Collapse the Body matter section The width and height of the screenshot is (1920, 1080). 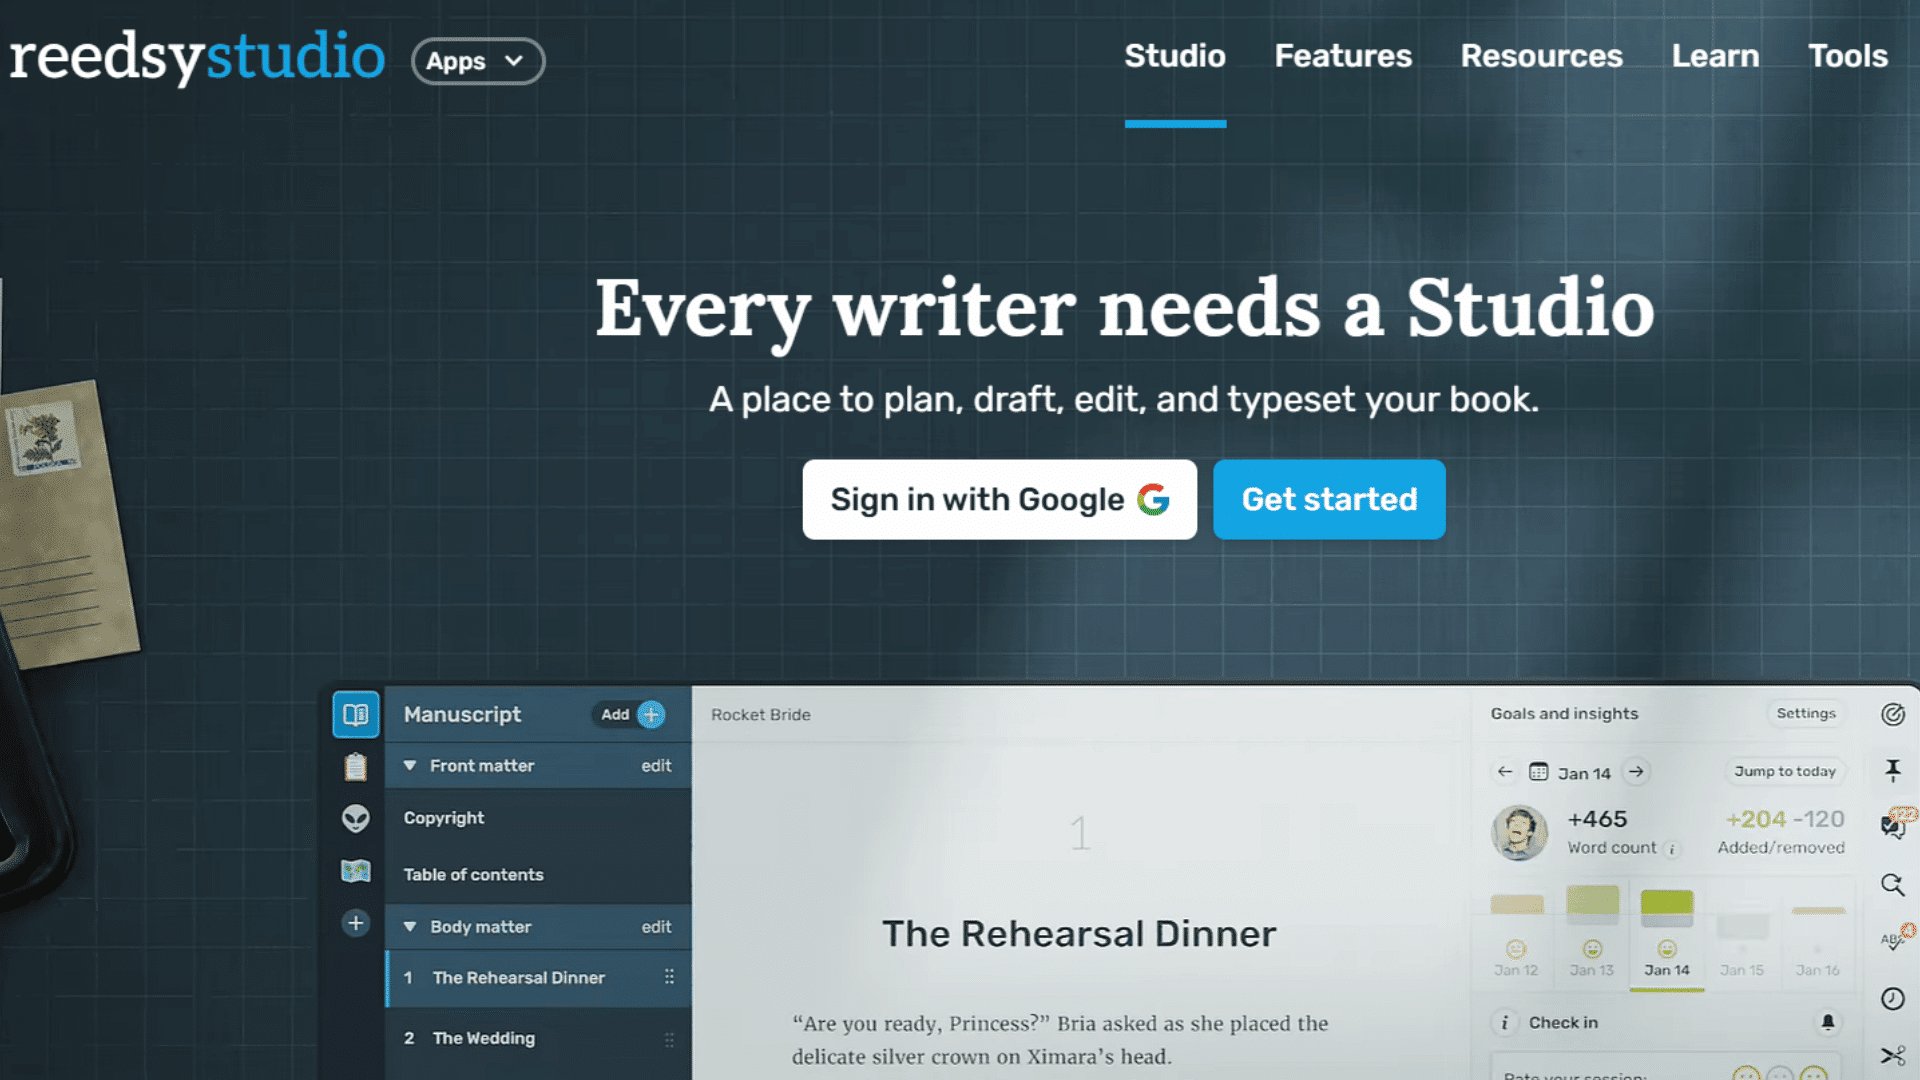point(410,927)
